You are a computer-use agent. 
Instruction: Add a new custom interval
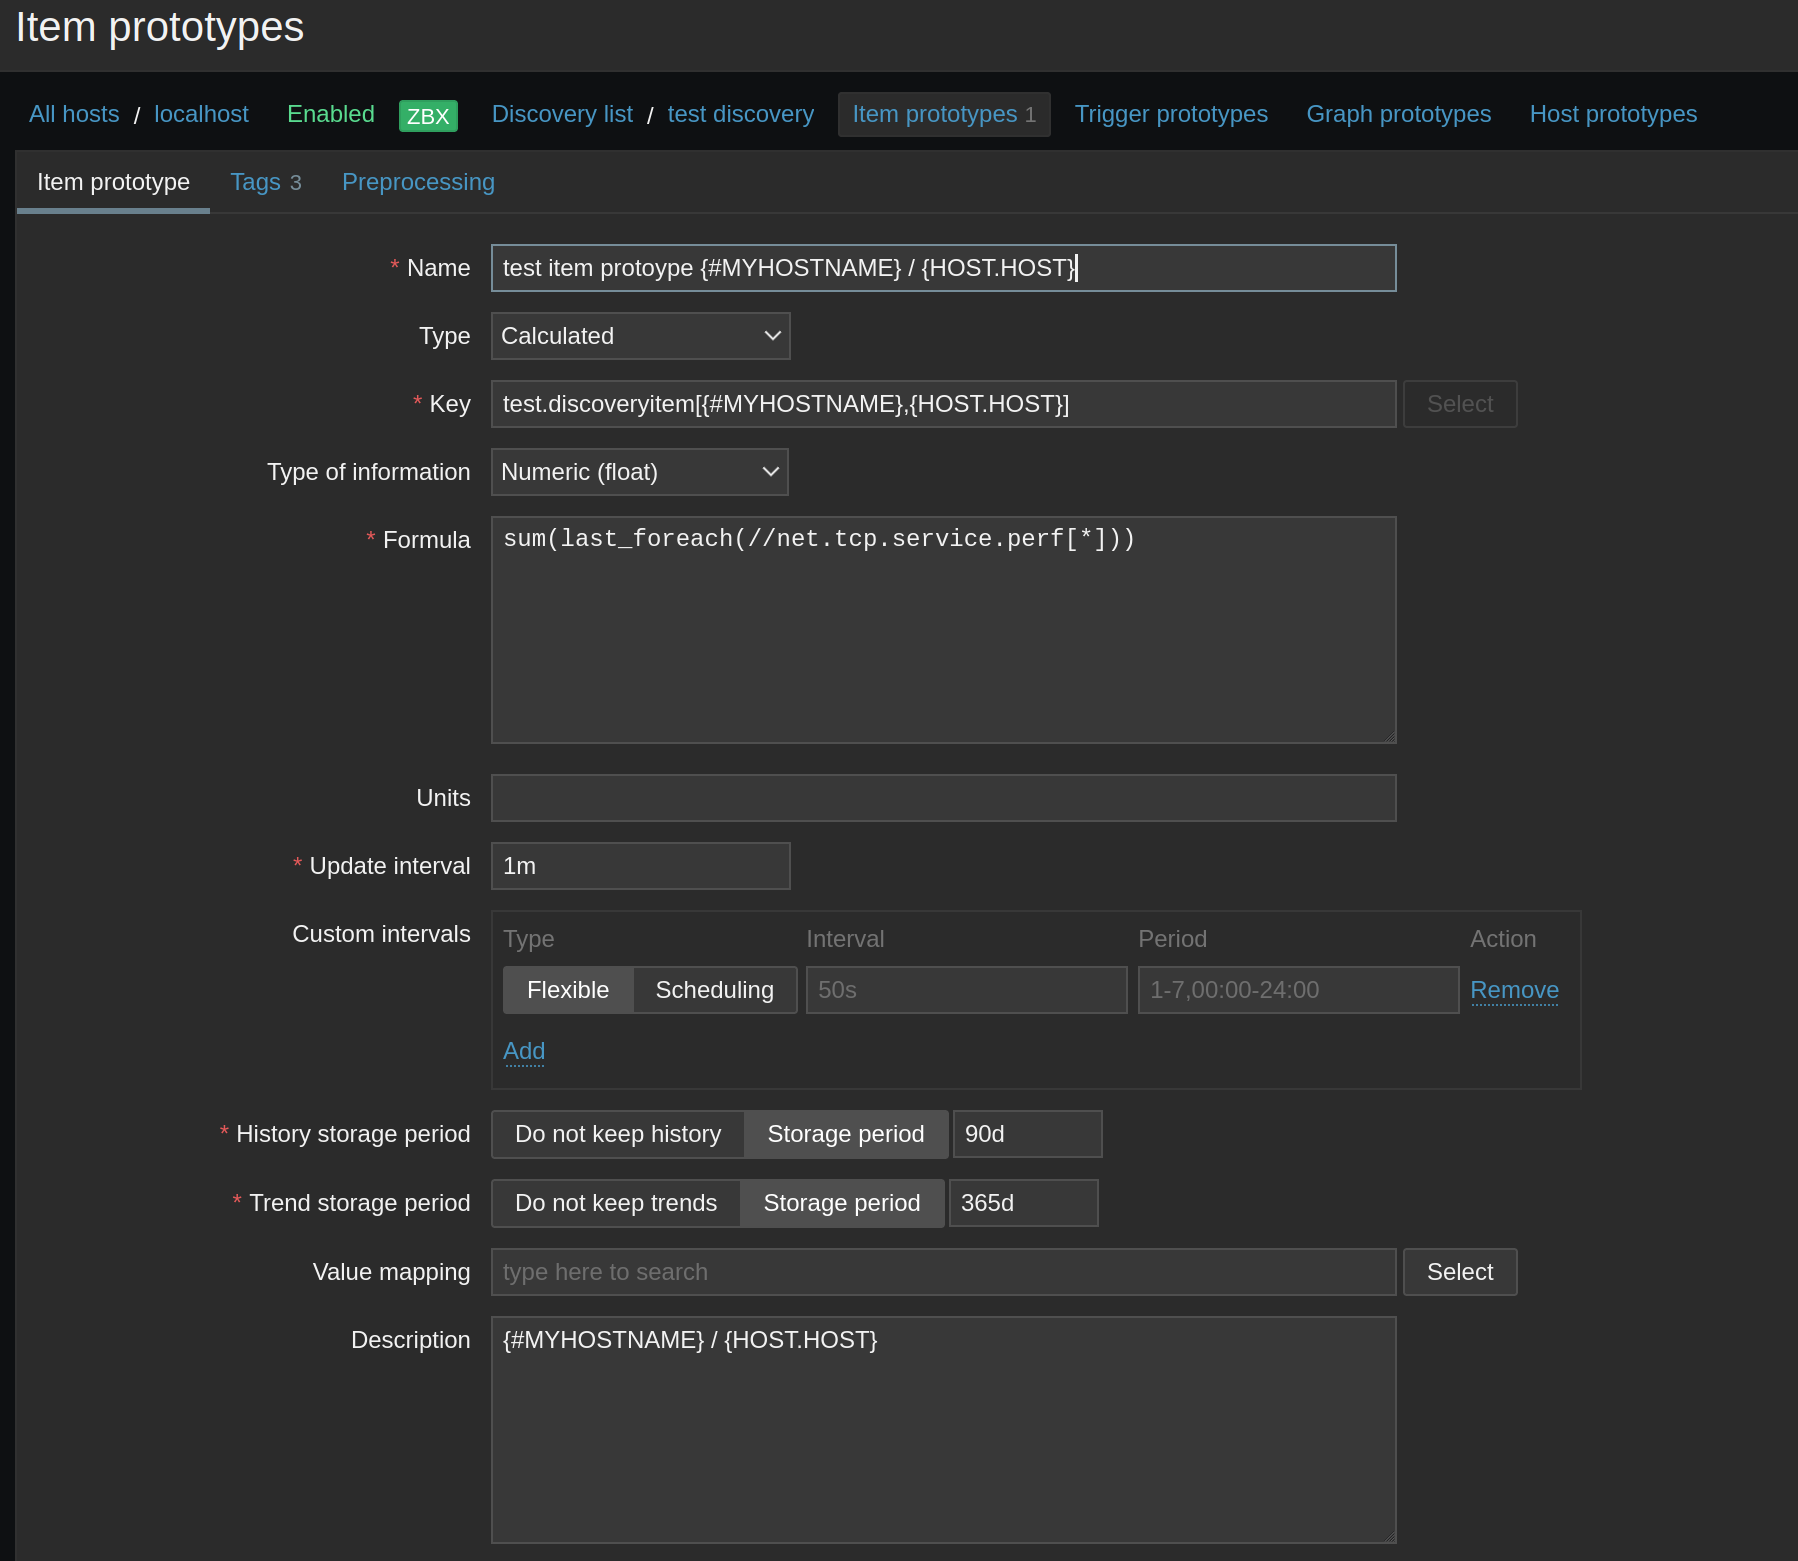(524, 1051)
